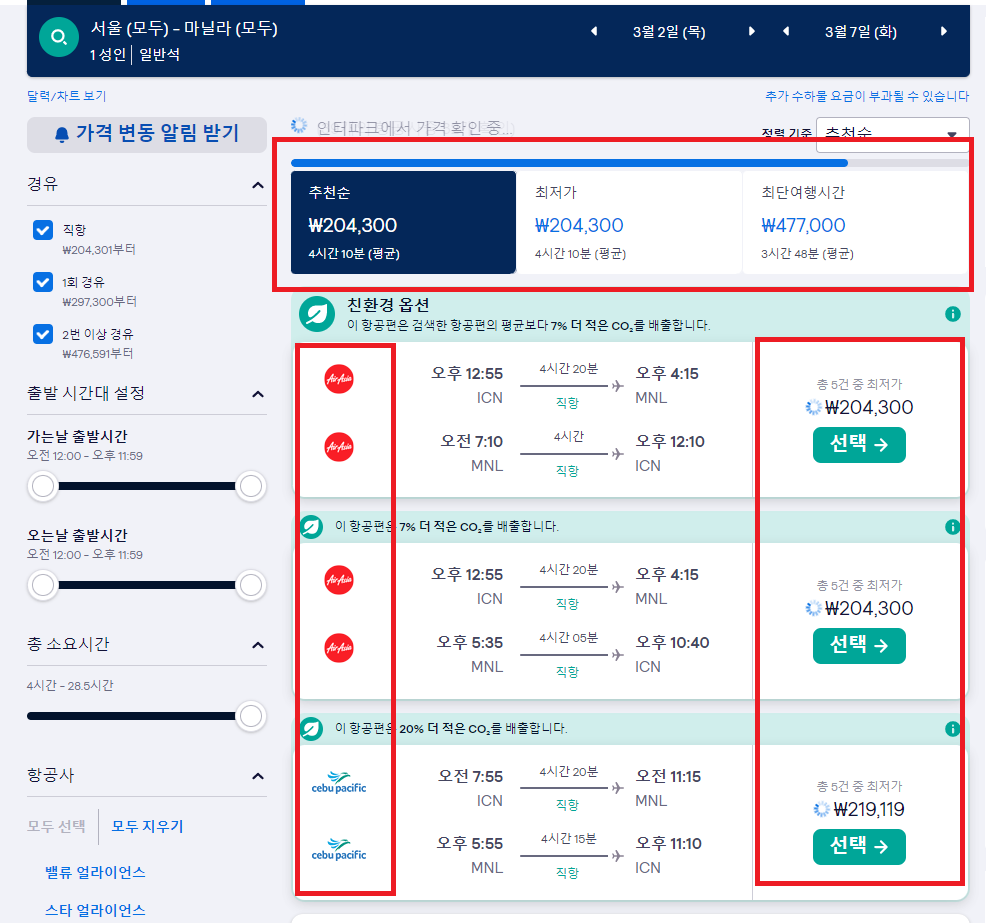Click AirAsia logo for 오후 5:35 return flight
This screenshot has height=923, width=986.
tap(339, 648)
